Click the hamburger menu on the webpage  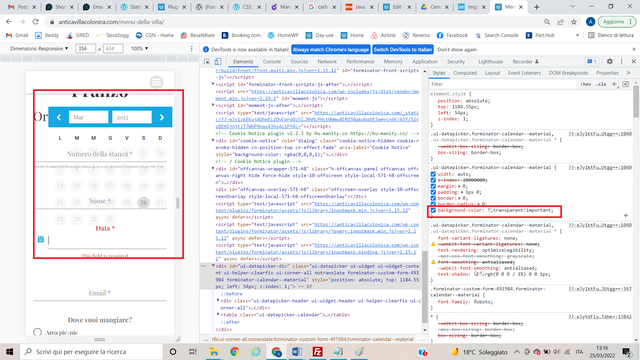pyautogui.click(x=156, y=82)
